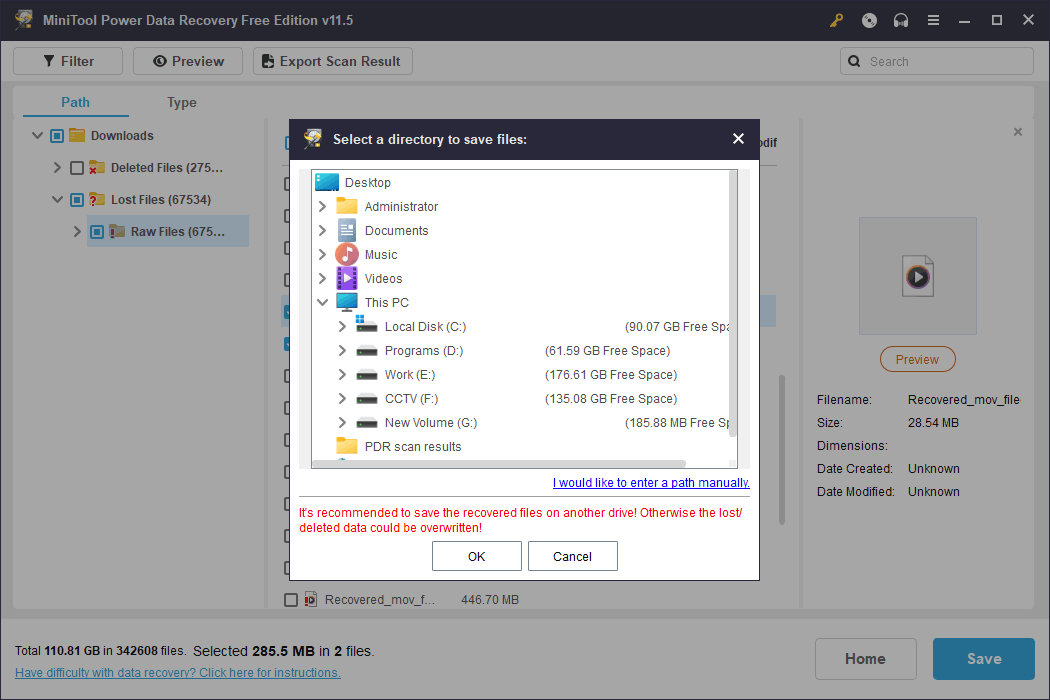Uncheck the Lost Files checkbox
The width and height of the screenshot is (1050, 700).
tap(77, 199)
